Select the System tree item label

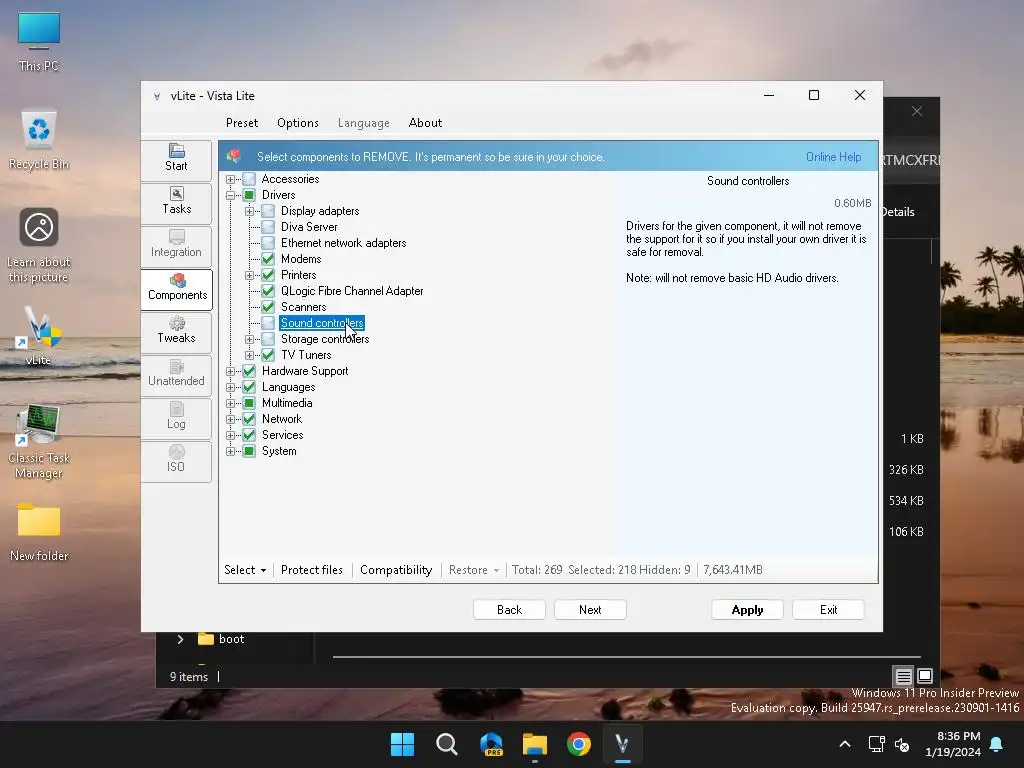280,451
